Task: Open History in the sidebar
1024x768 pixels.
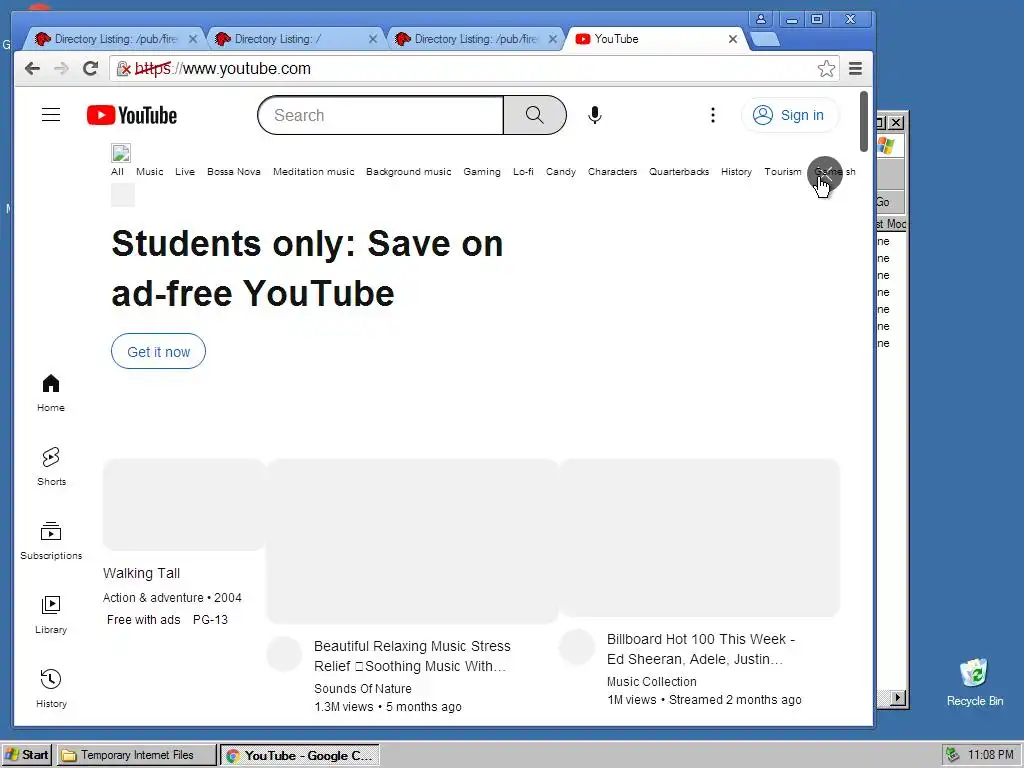Action: pyautogui.click(x=51, y=688)
